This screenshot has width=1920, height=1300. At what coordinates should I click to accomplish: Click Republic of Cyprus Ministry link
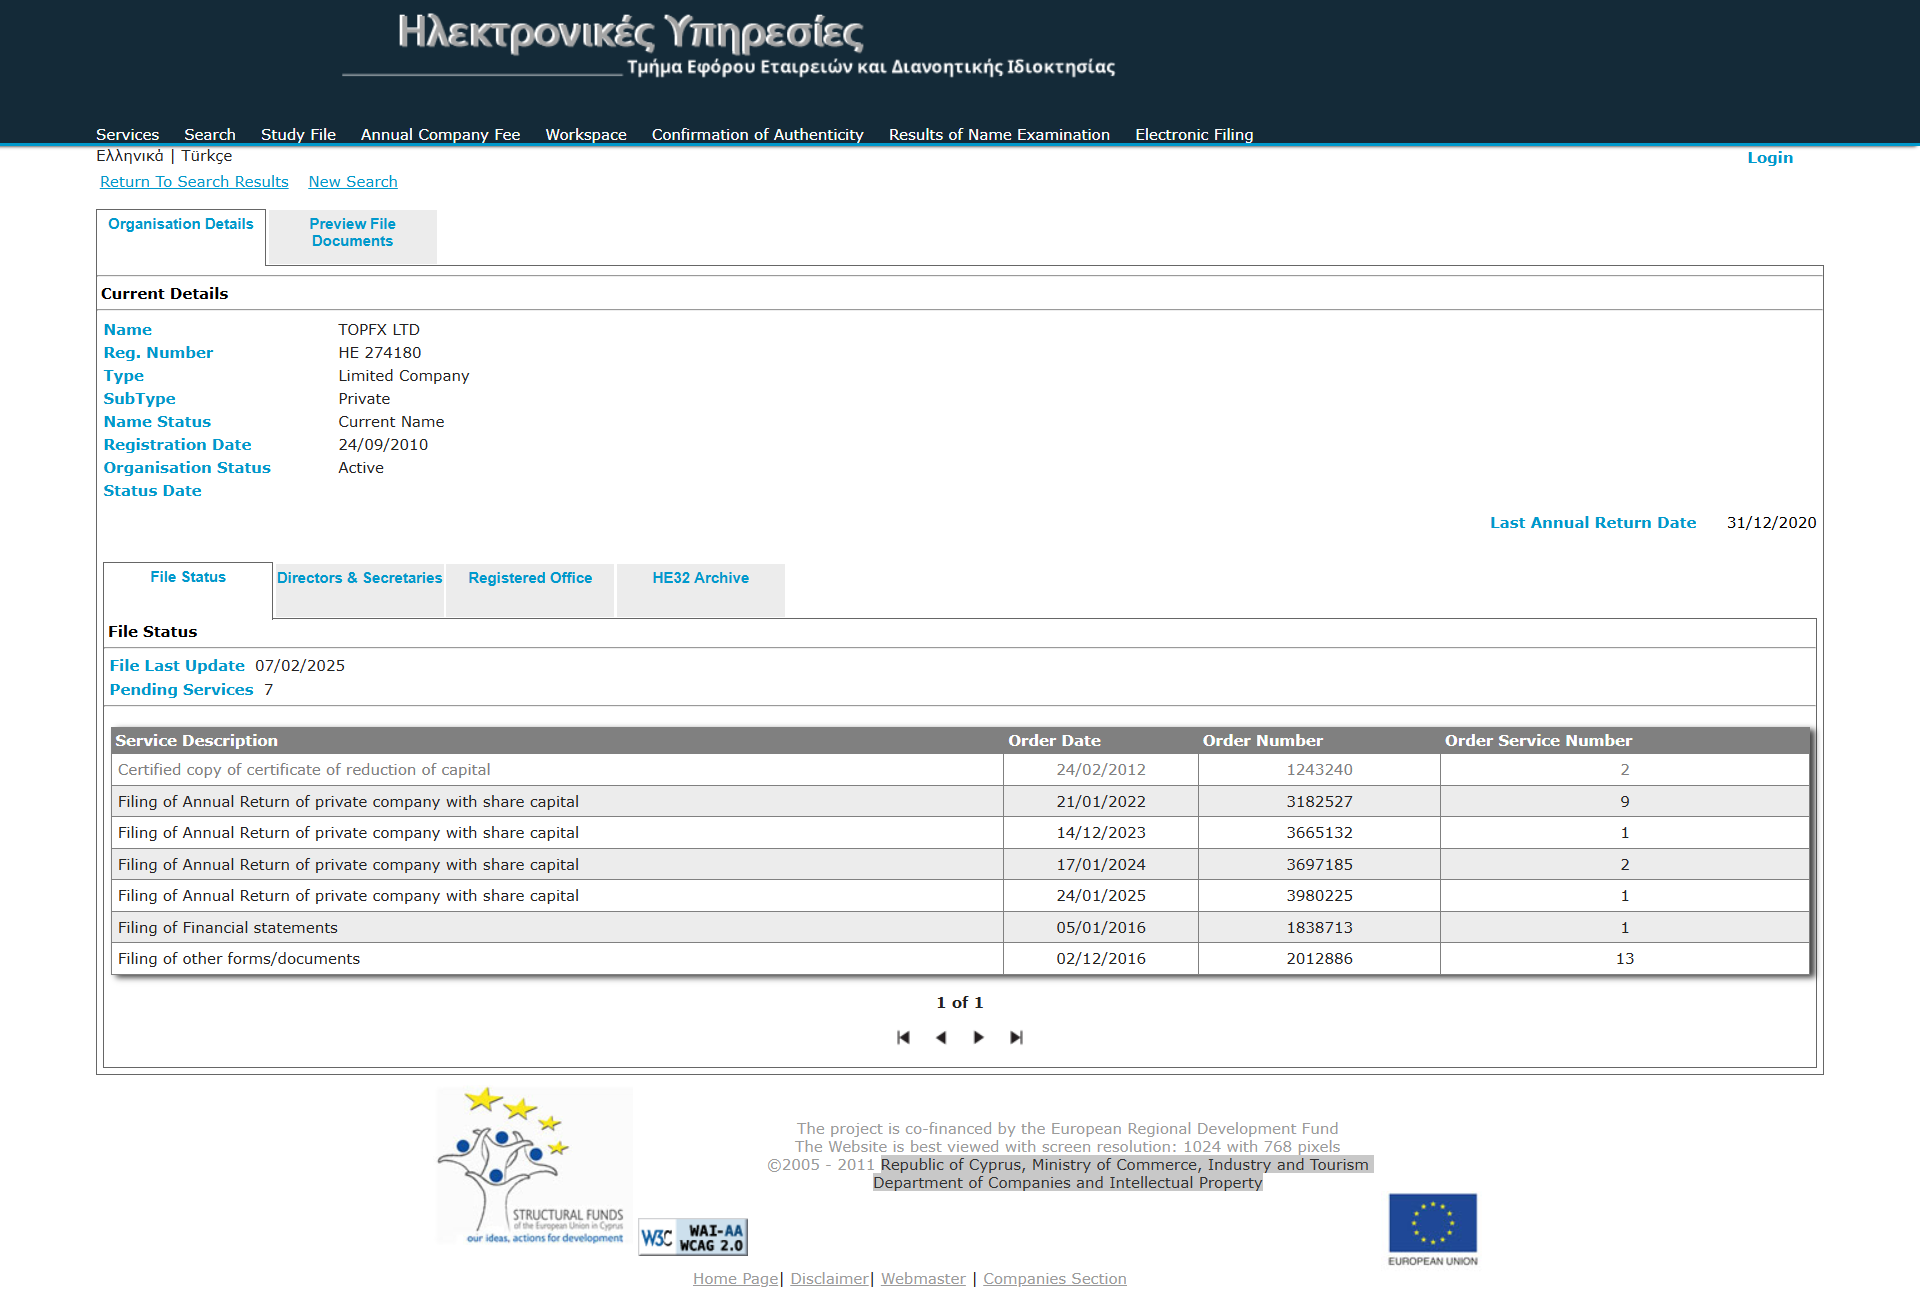coord(1125,1165)
